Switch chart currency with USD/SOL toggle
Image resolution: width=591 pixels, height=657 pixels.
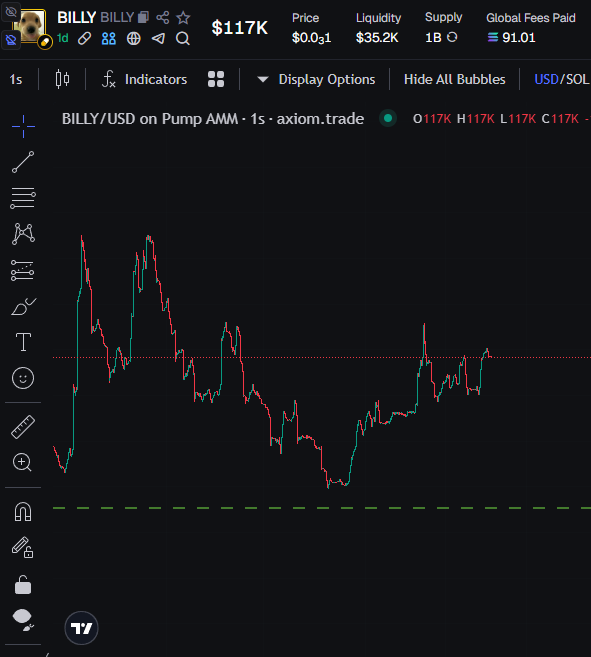562,79
